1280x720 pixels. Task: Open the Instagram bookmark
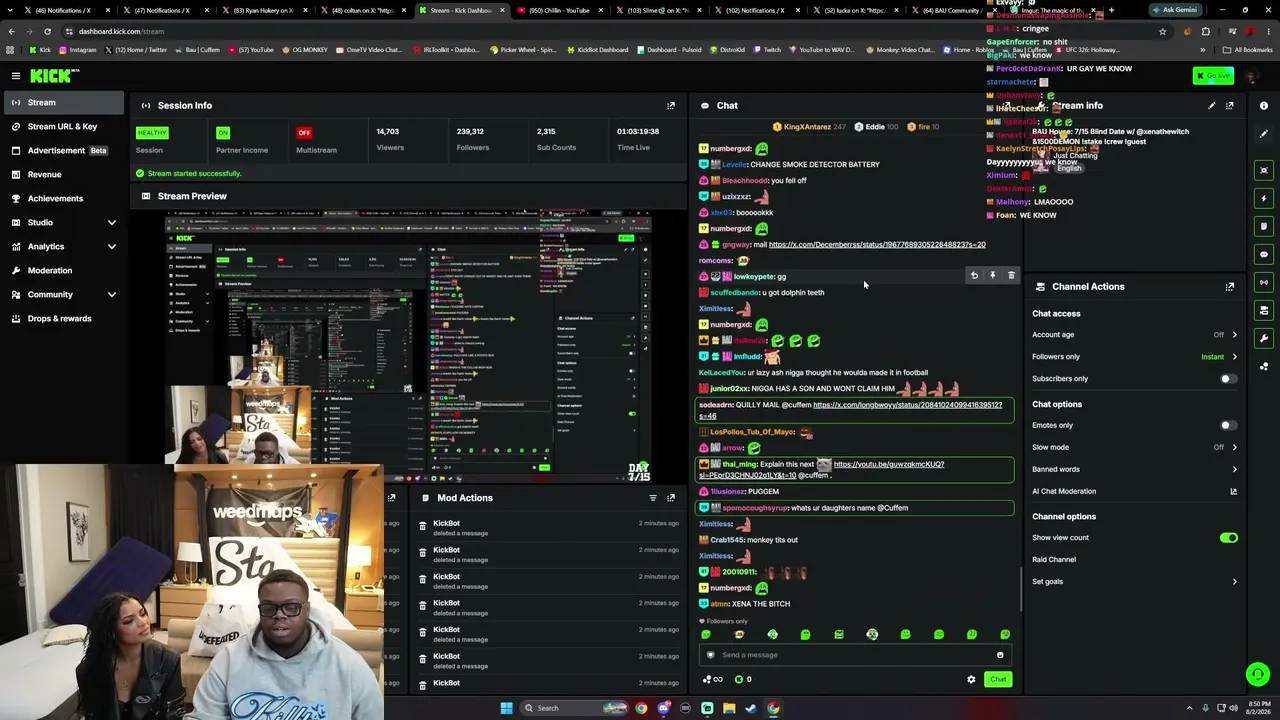pos(78,49)
